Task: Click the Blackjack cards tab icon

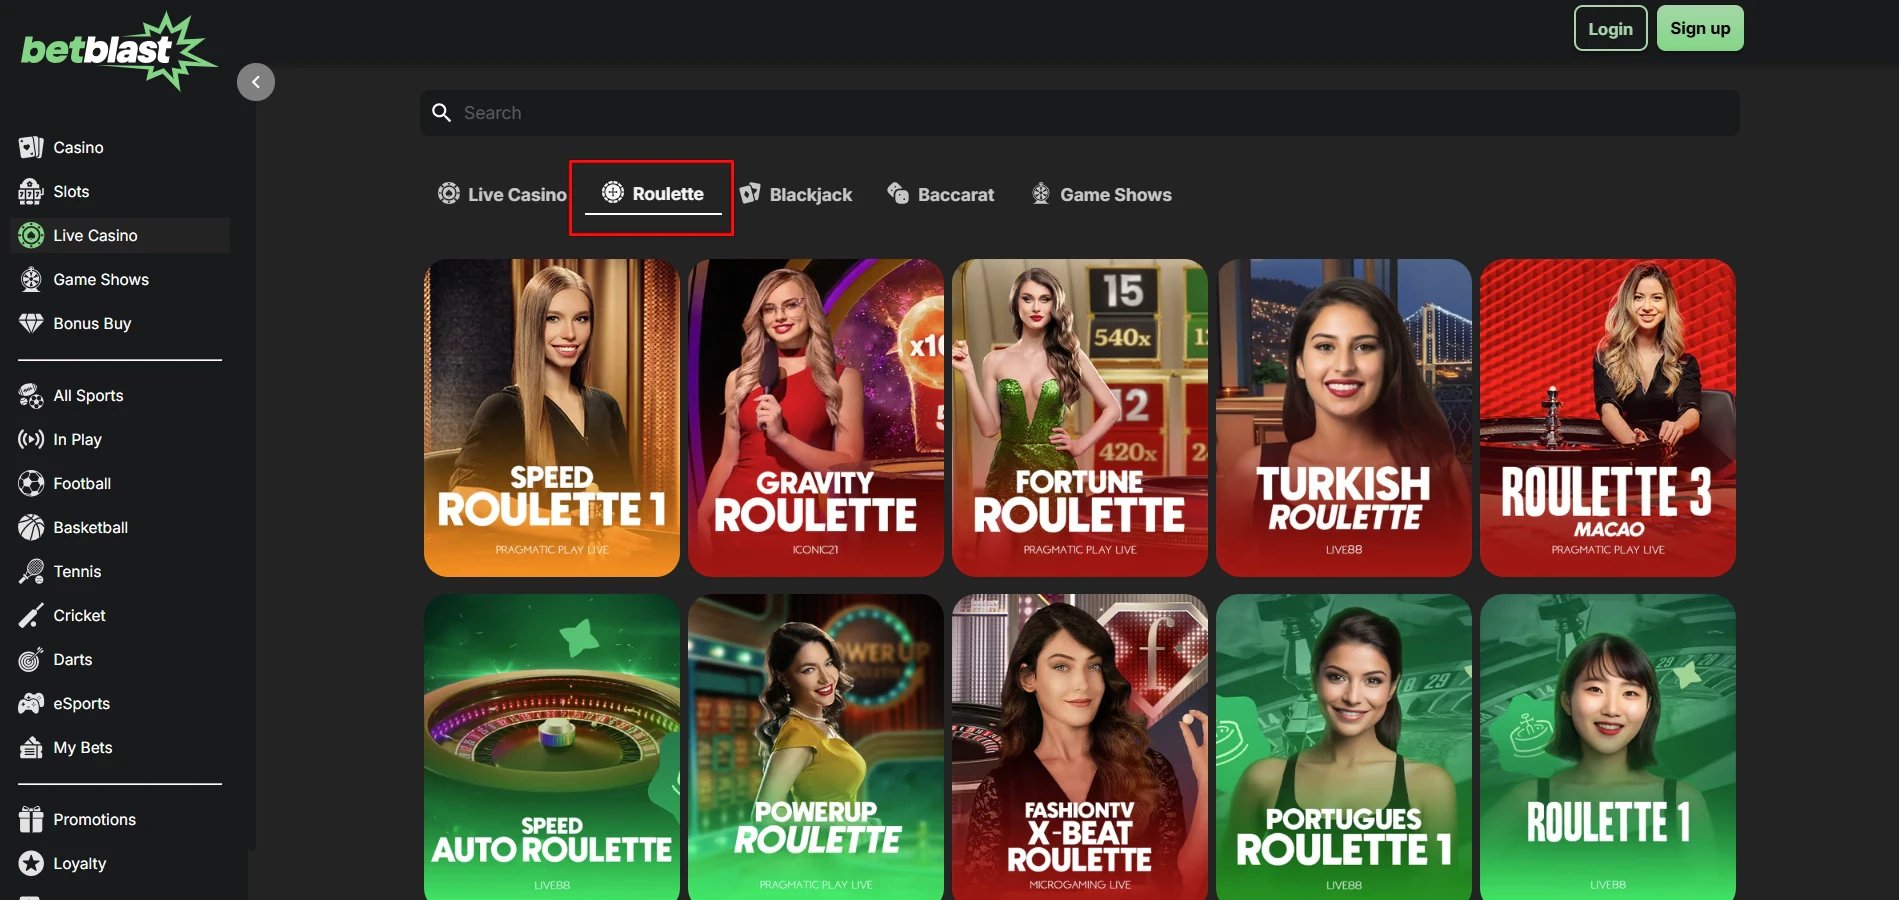Action: [x=750, y=193]
